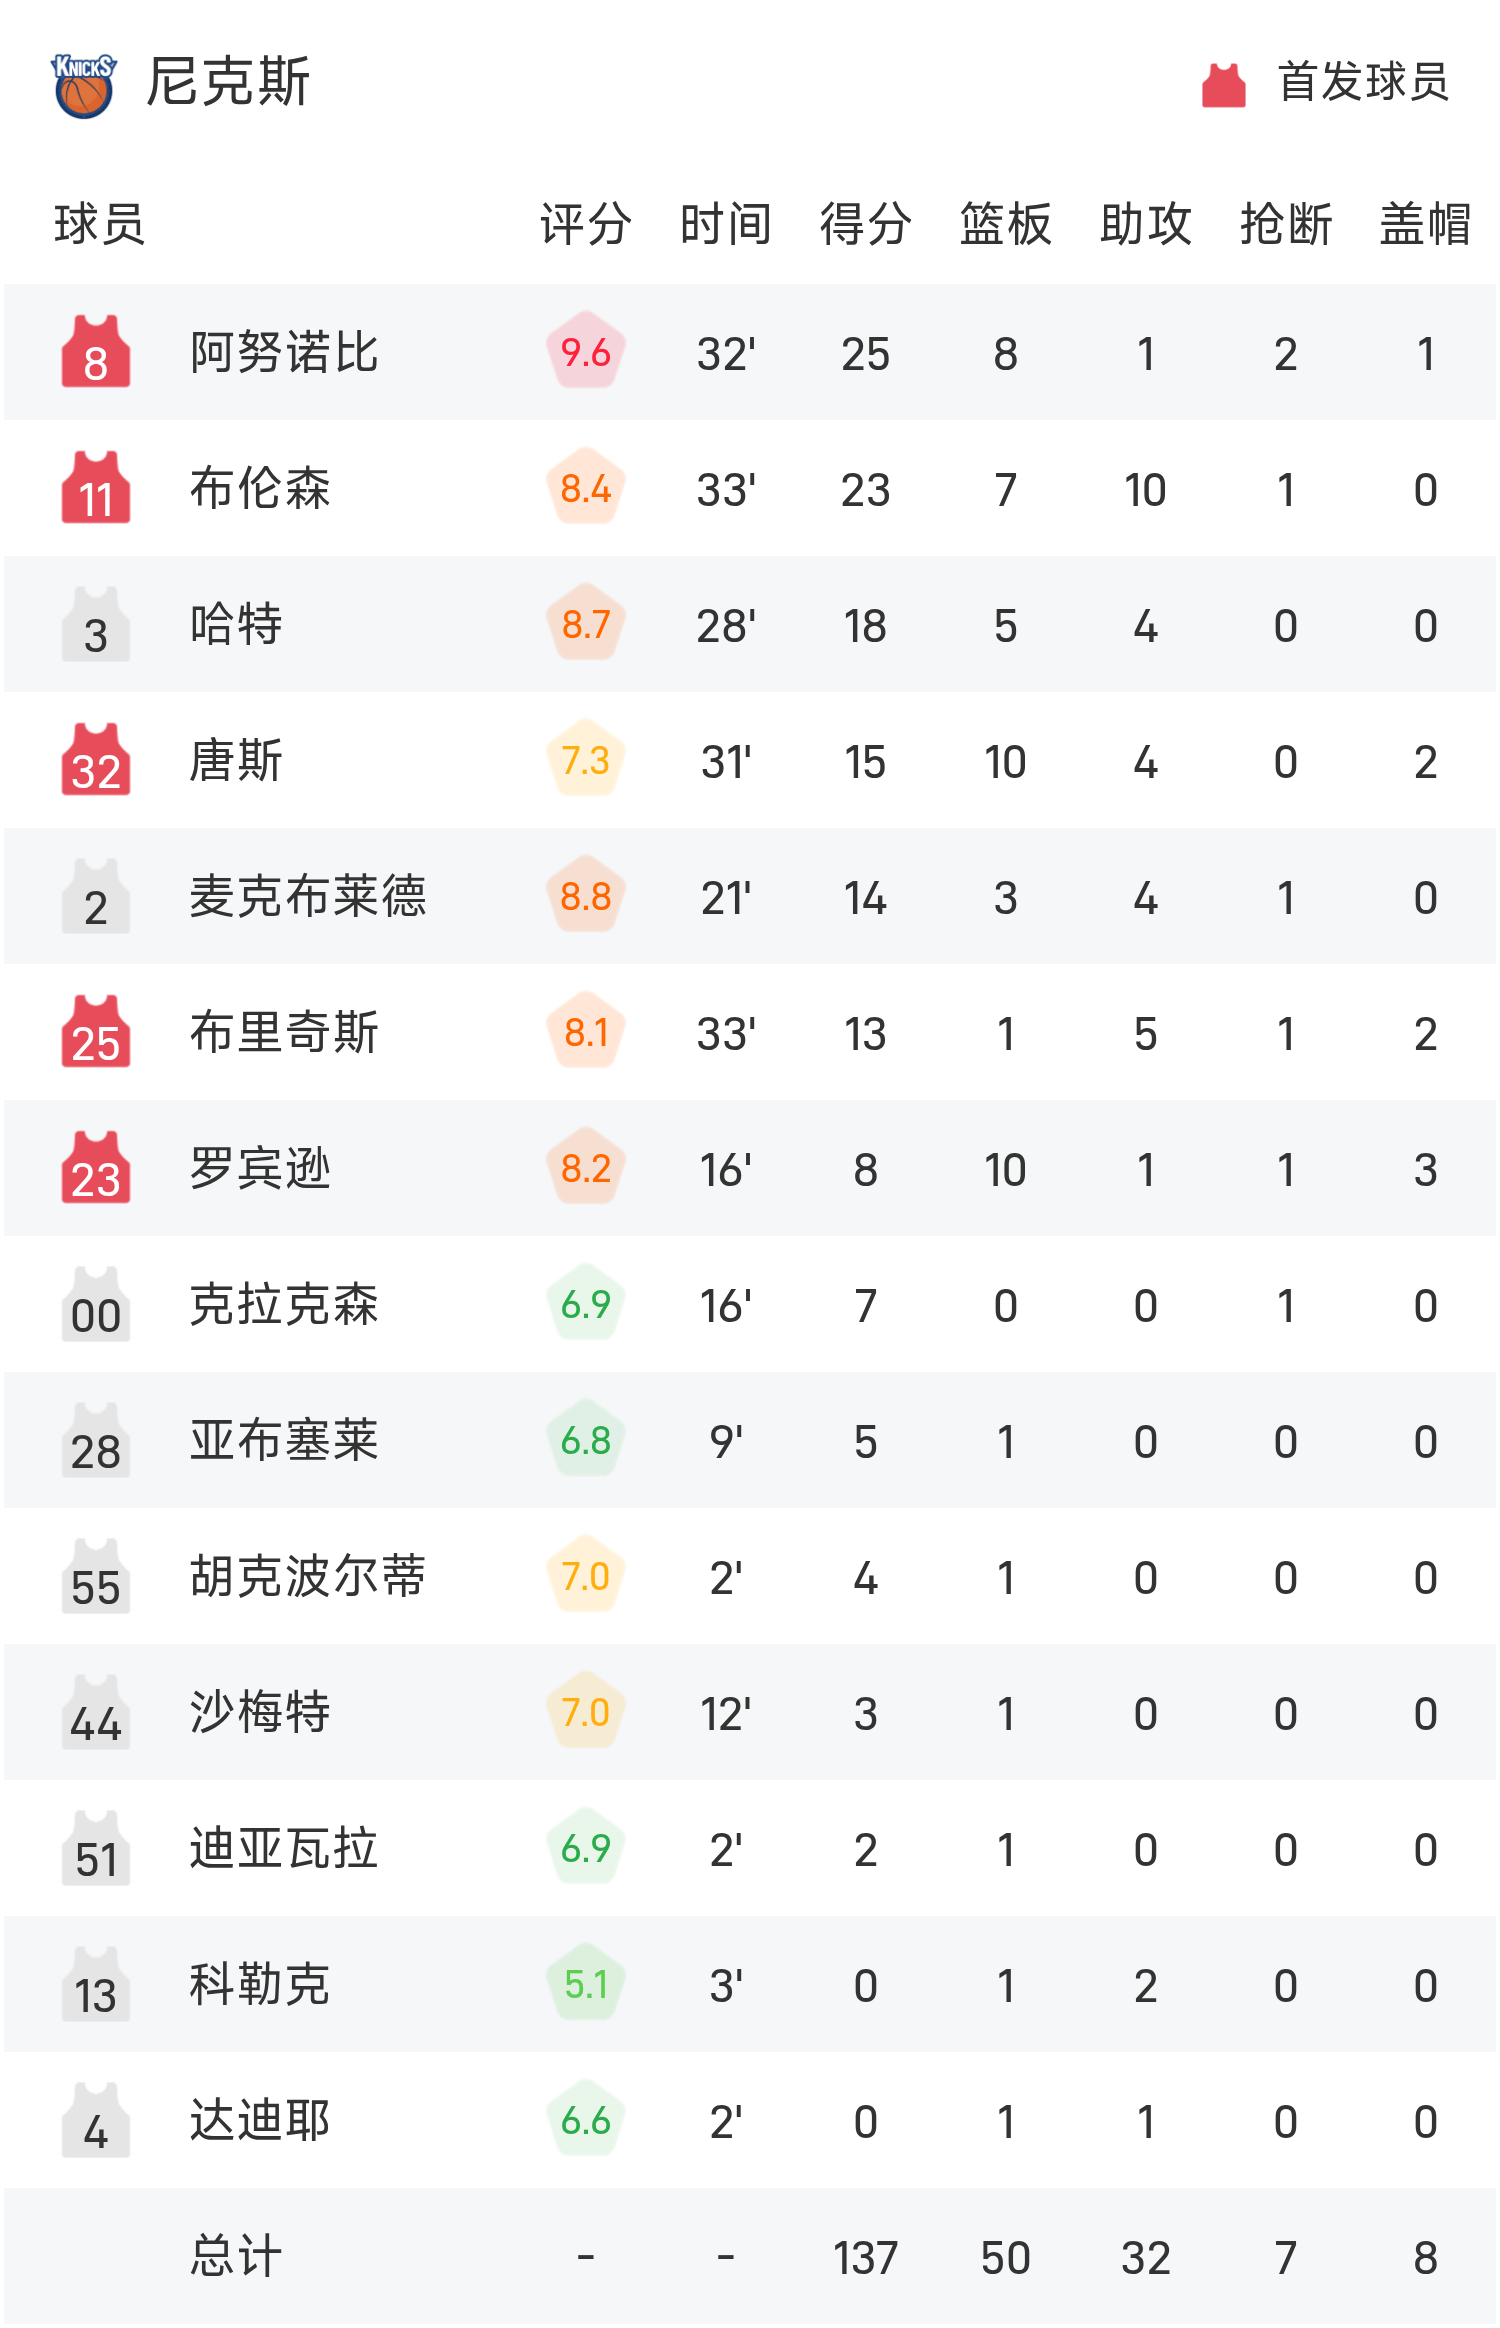The height and width of the screenshot is (2328, 1500).
Task: Click the 首发球员 legend label
Action: (x=1363, y=82)
